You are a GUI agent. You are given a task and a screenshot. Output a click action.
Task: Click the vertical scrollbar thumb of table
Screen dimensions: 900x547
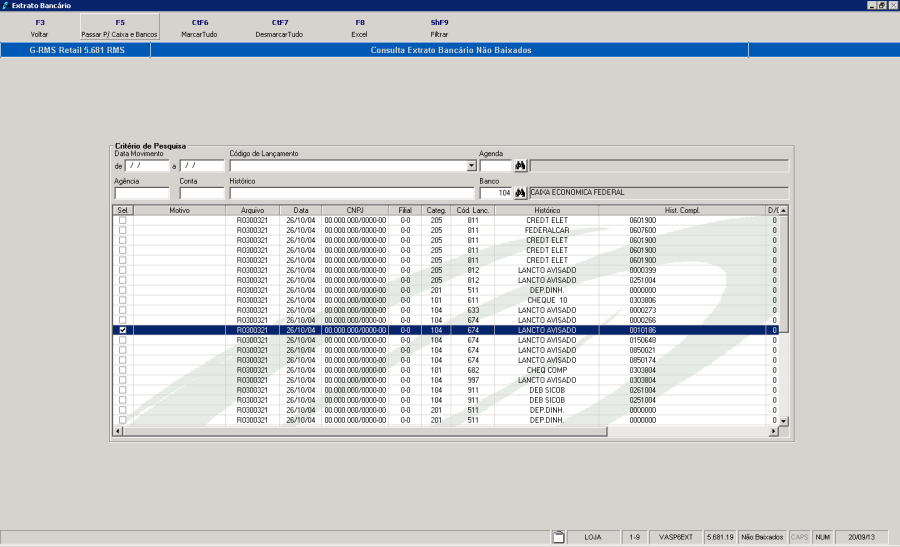pyautogui.click(x=783, y=274)
